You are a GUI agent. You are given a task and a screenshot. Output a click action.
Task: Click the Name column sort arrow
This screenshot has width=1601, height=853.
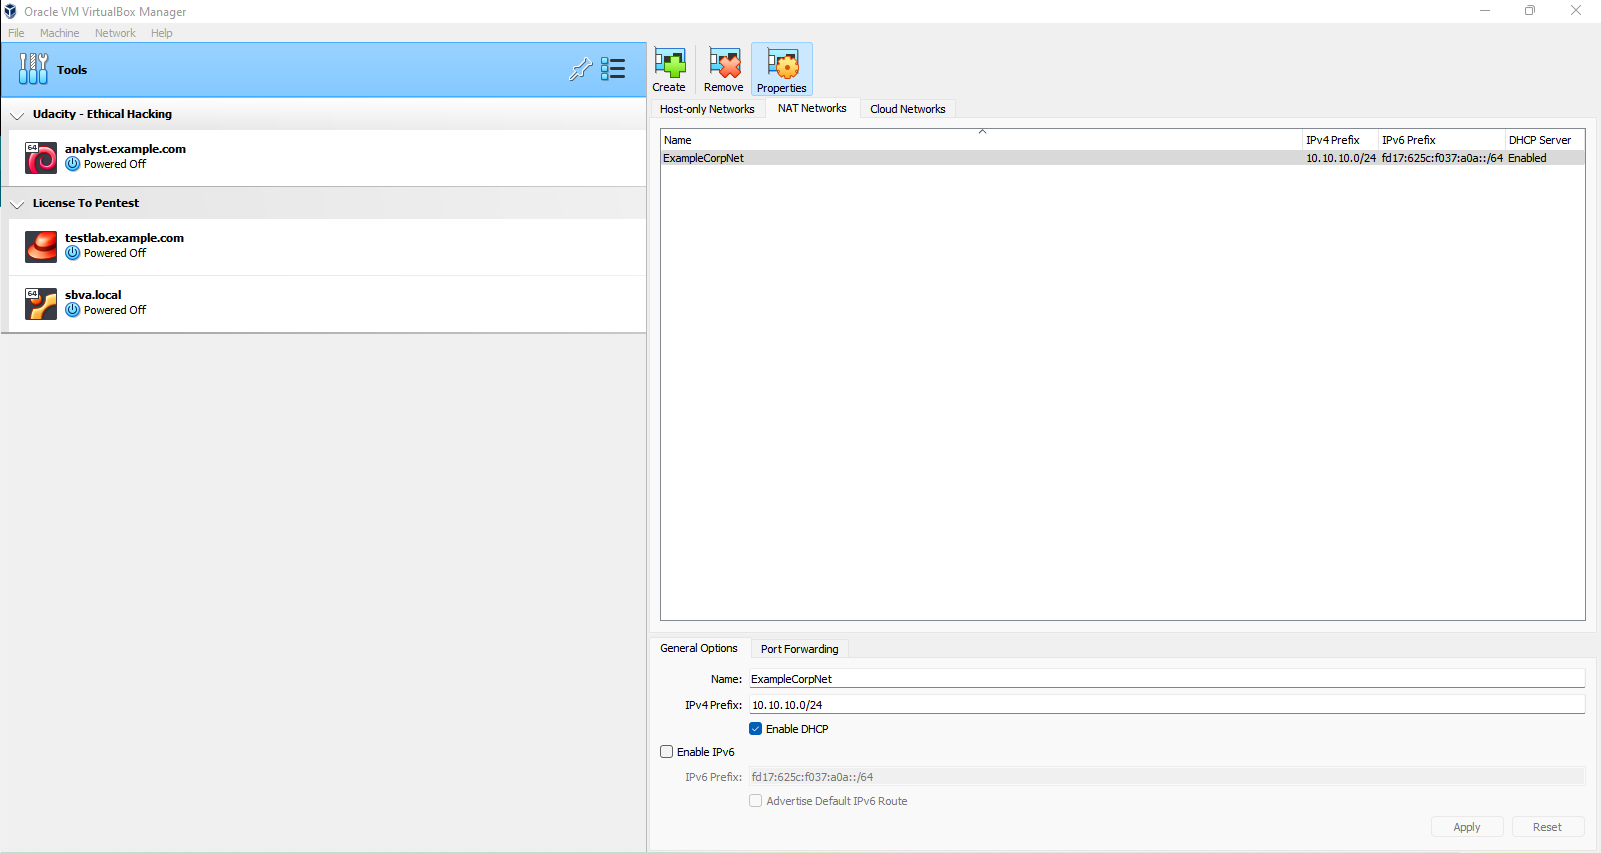tap(982, 131)
